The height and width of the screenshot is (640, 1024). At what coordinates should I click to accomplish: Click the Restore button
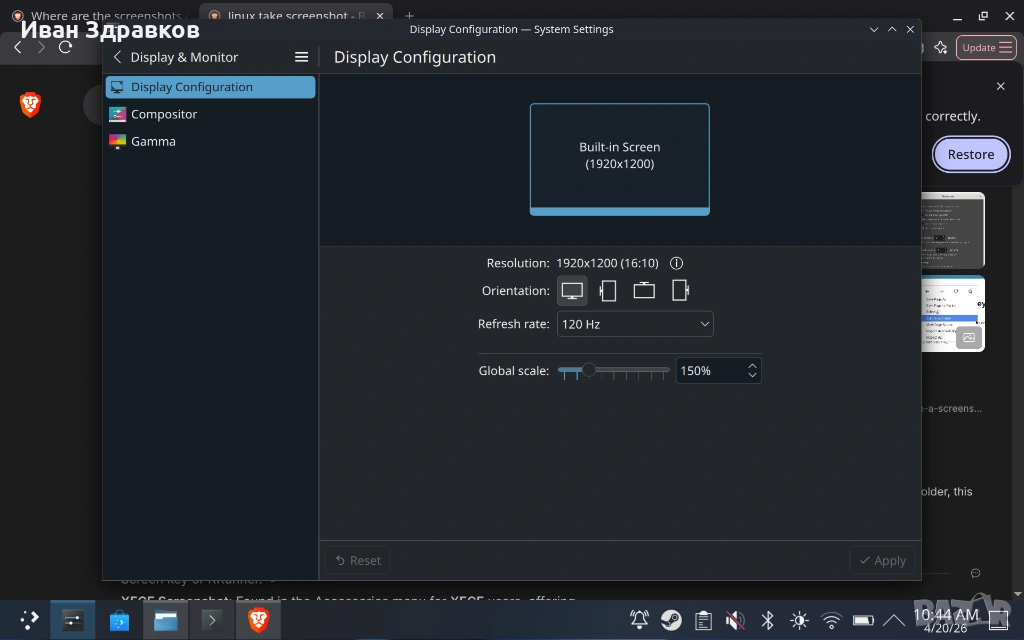point(970,155)
